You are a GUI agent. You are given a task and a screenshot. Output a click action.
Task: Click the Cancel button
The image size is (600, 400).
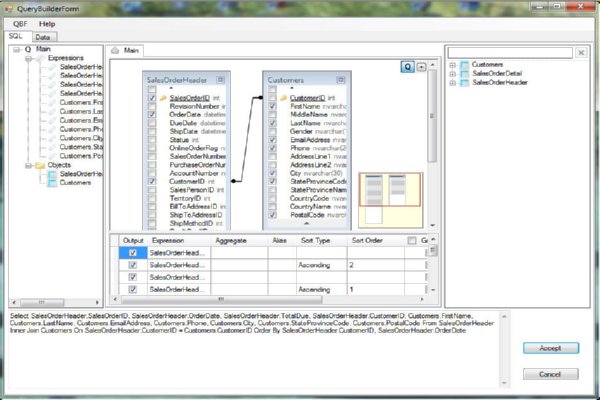(x=551, y=374)
